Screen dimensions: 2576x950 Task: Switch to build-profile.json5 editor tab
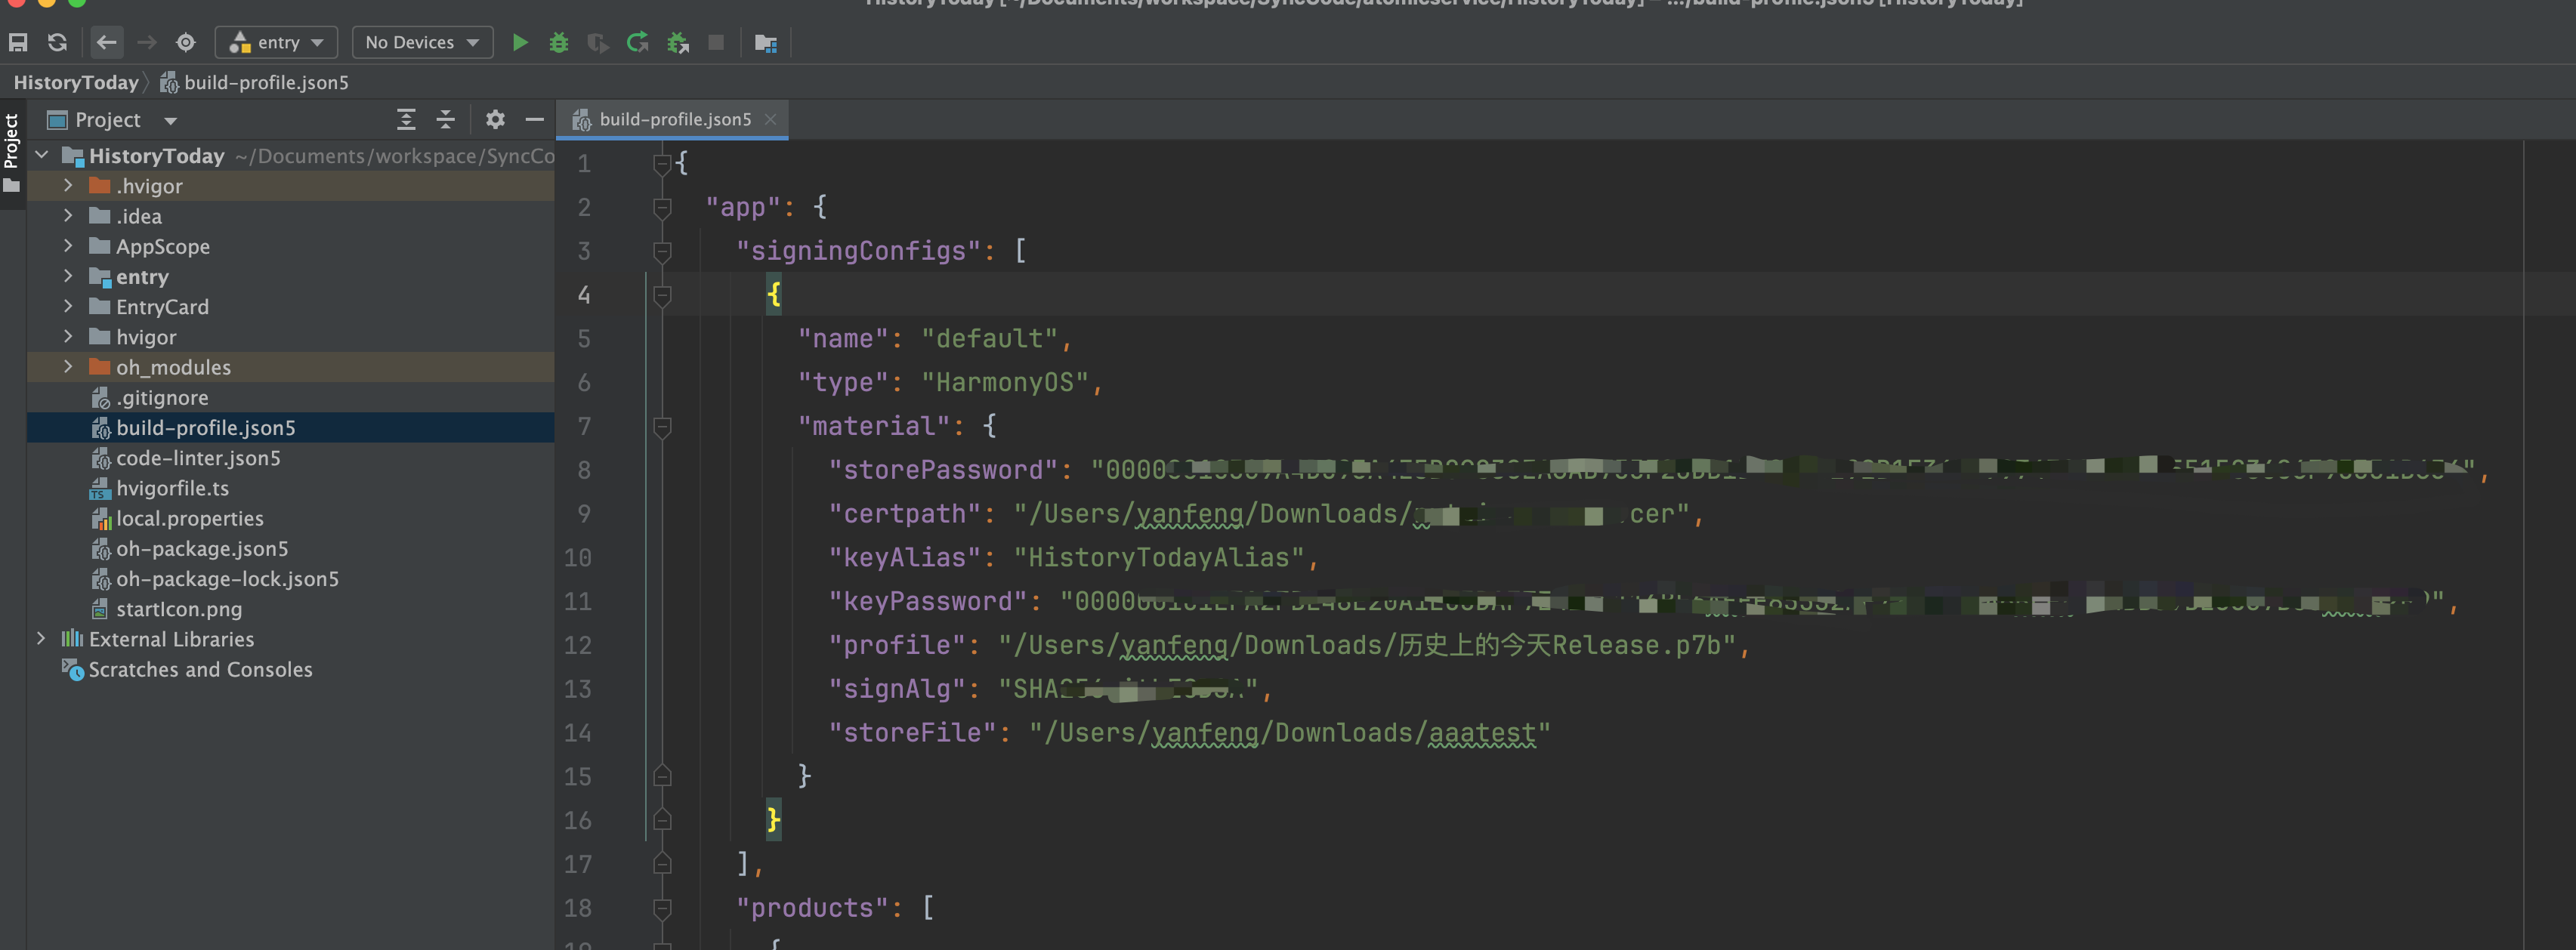674,119
